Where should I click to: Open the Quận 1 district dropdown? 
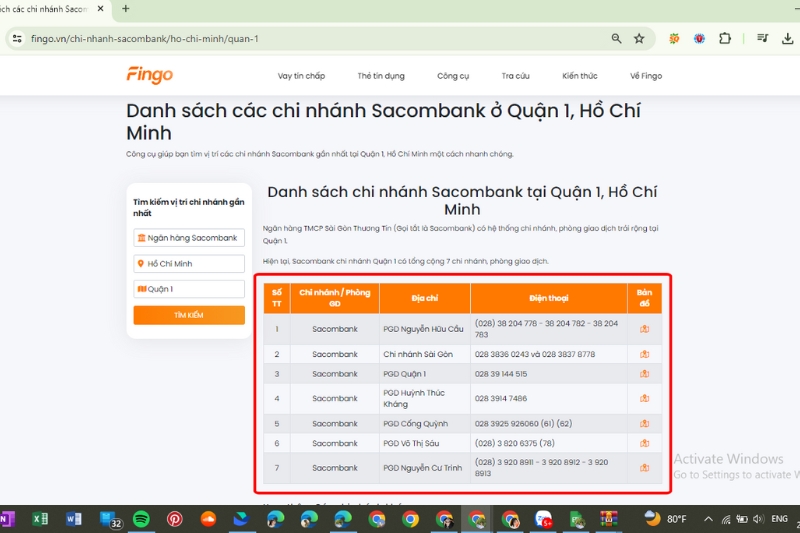click(189, 289)
